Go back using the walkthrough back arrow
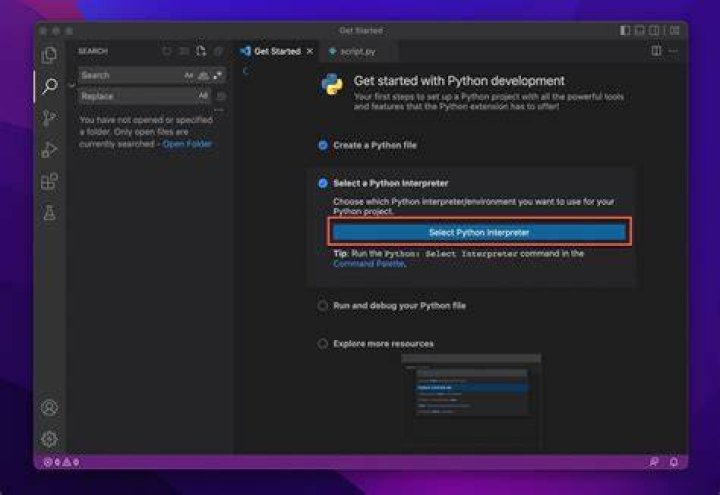Viewport: 720px width, 495px height. 246,71
